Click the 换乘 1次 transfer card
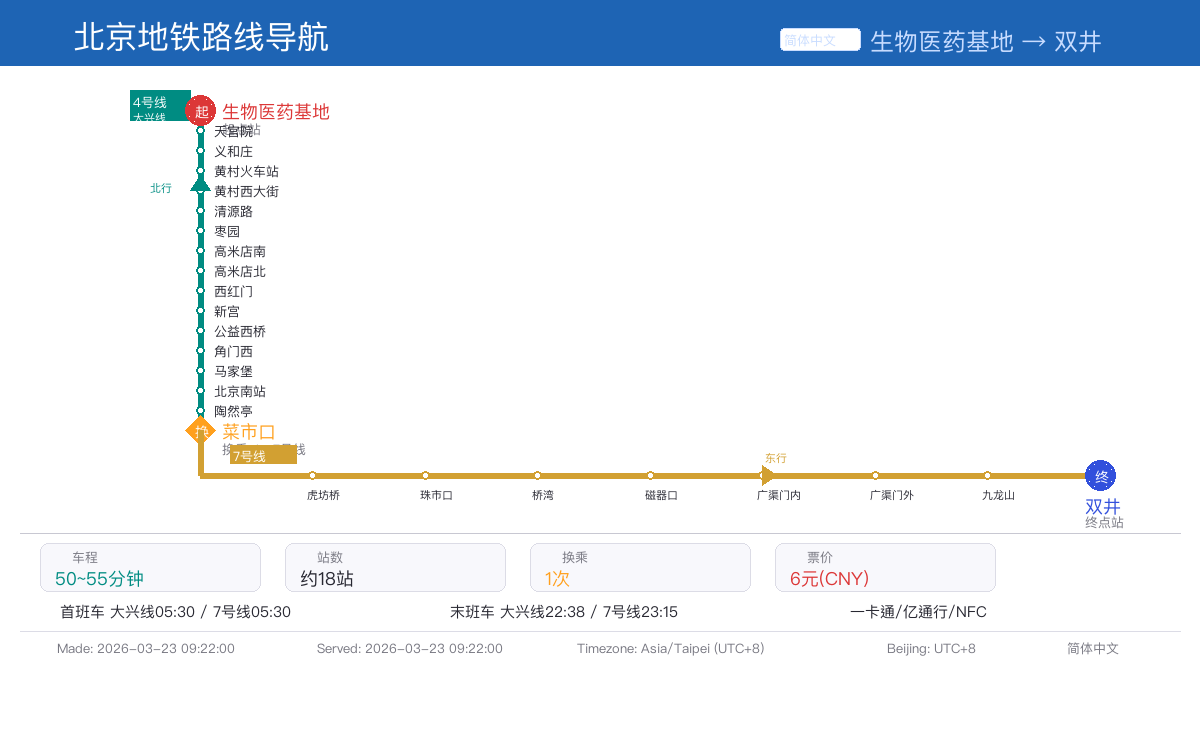Viewport: 1200px width, 740px height. tap(640, 568)
